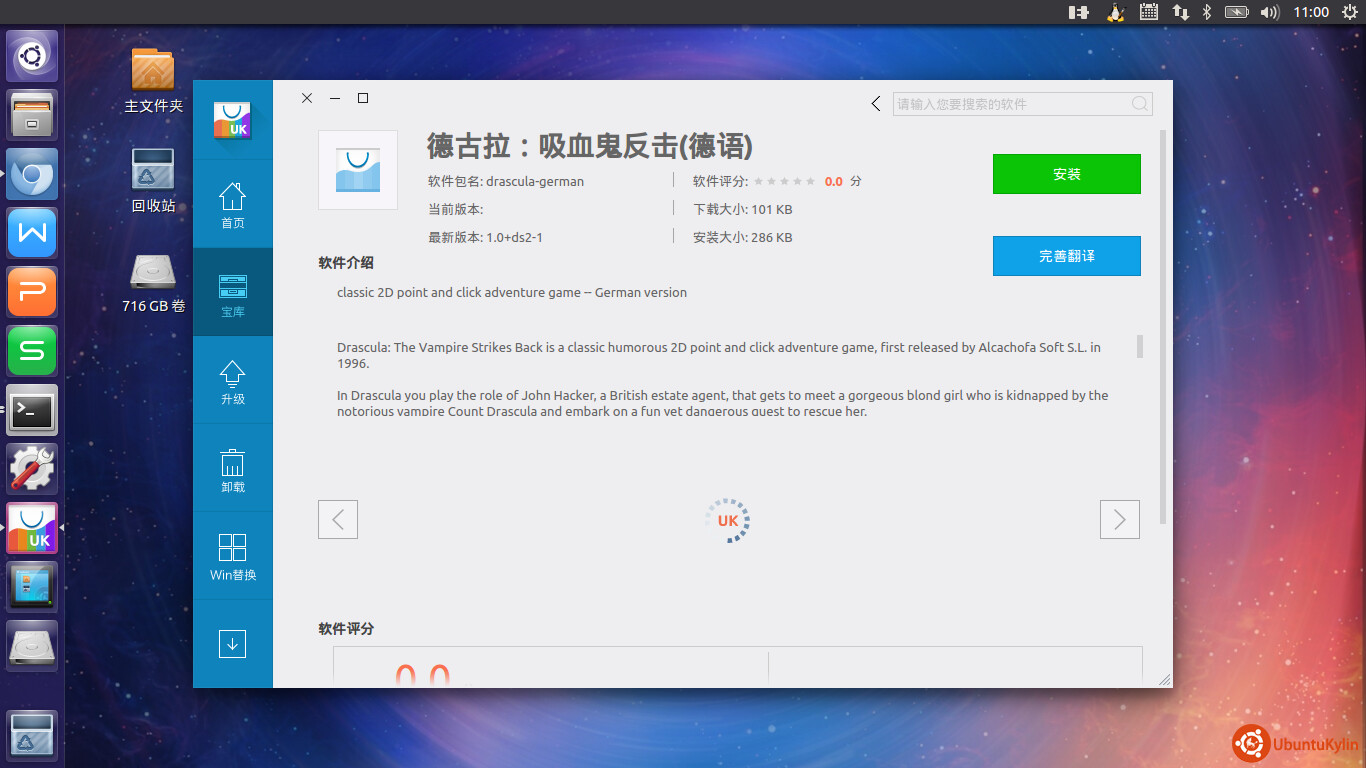Click the download tasks arrow icon in sidebar

pyautogui.click(x=232, y=643)
